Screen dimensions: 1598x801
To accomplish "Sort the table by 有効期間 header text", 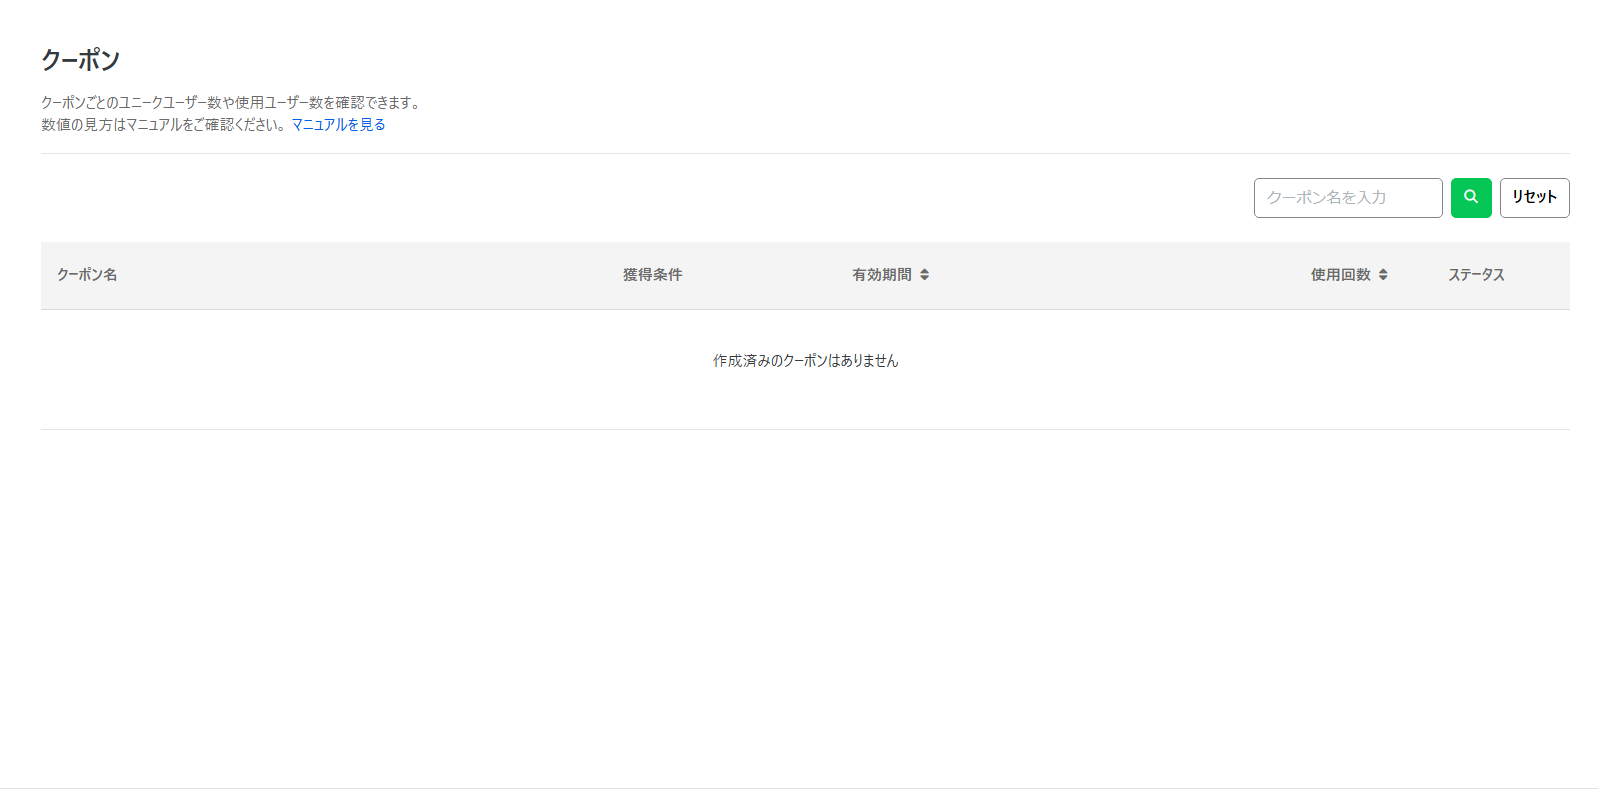I will coord(881,275).
